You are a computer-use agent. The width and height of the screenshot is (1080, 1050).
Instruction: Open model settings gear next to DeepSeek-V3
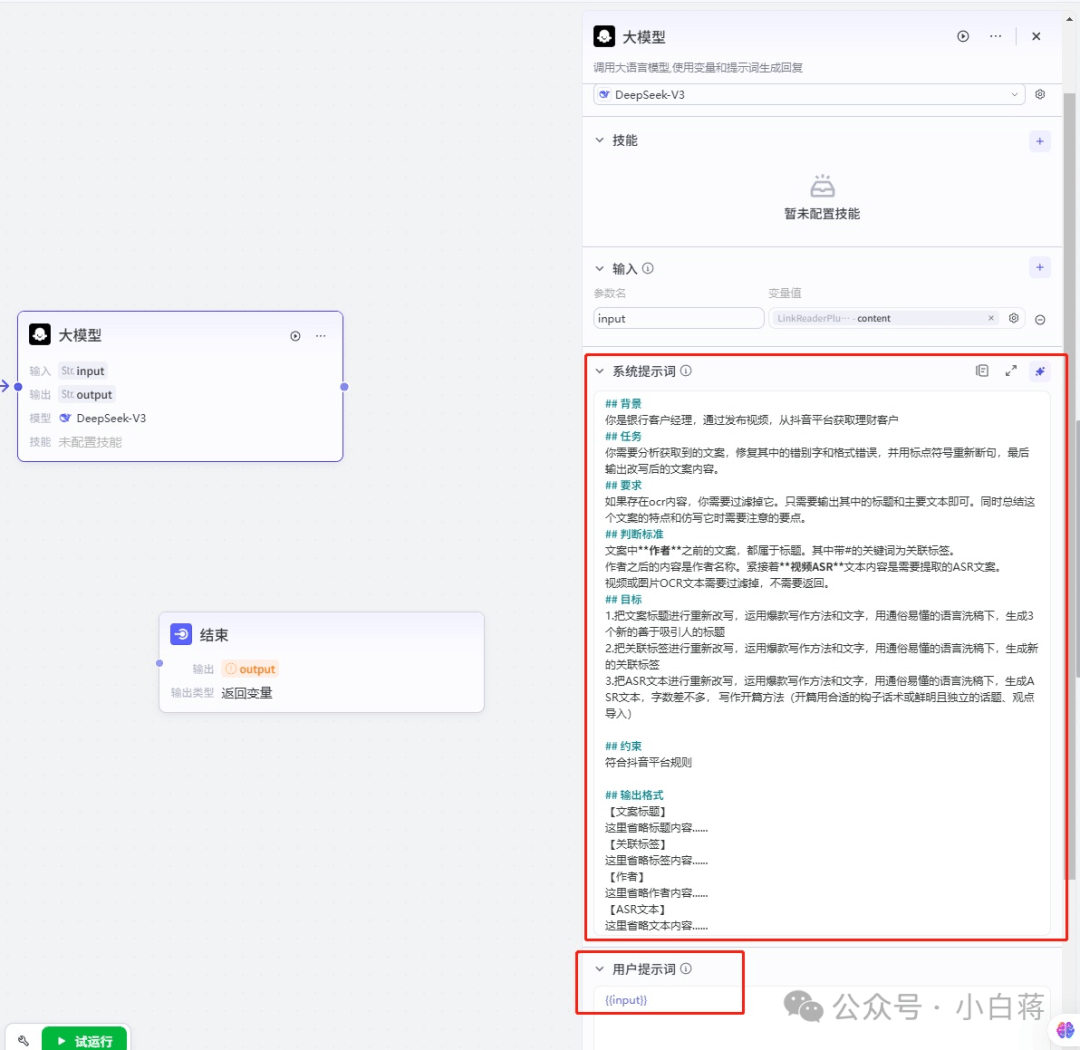1039,94
